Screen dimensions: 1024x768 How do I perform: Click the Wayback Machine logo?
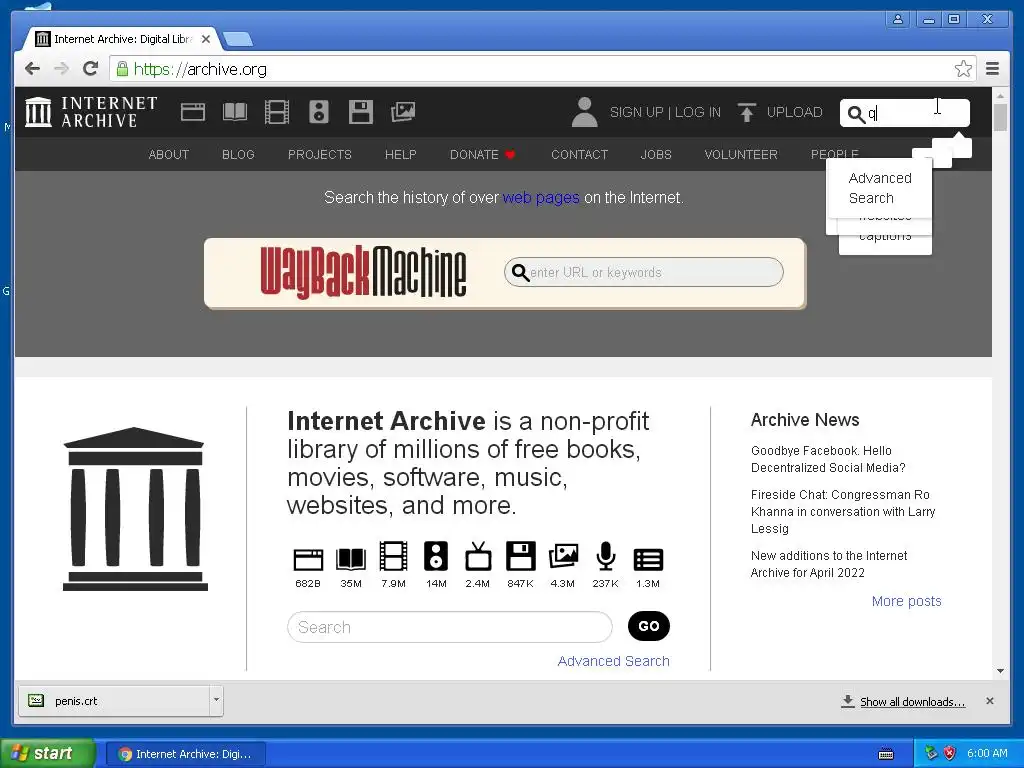click(x=363, y=272)
